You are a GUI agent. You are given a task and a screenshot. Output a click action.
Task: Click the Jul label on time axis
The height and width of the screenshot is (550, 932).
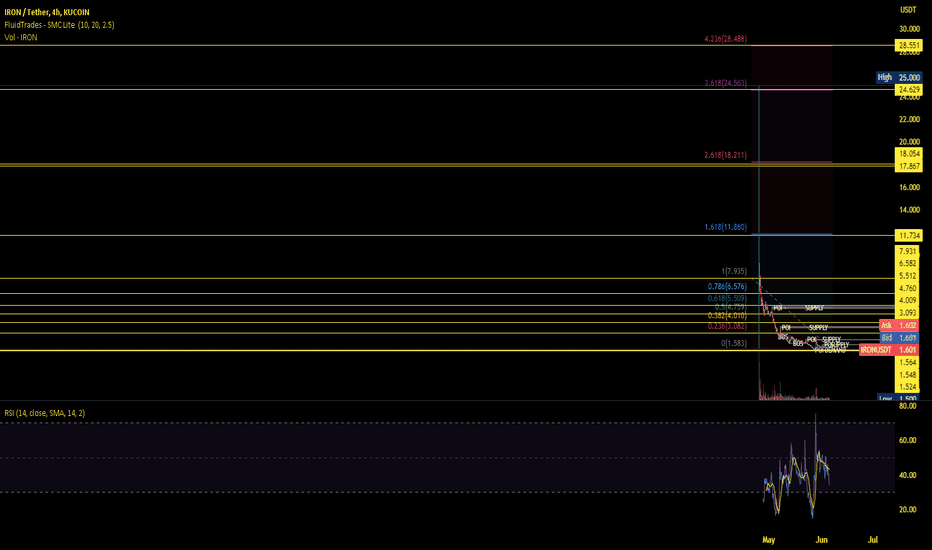coord(873,540)
